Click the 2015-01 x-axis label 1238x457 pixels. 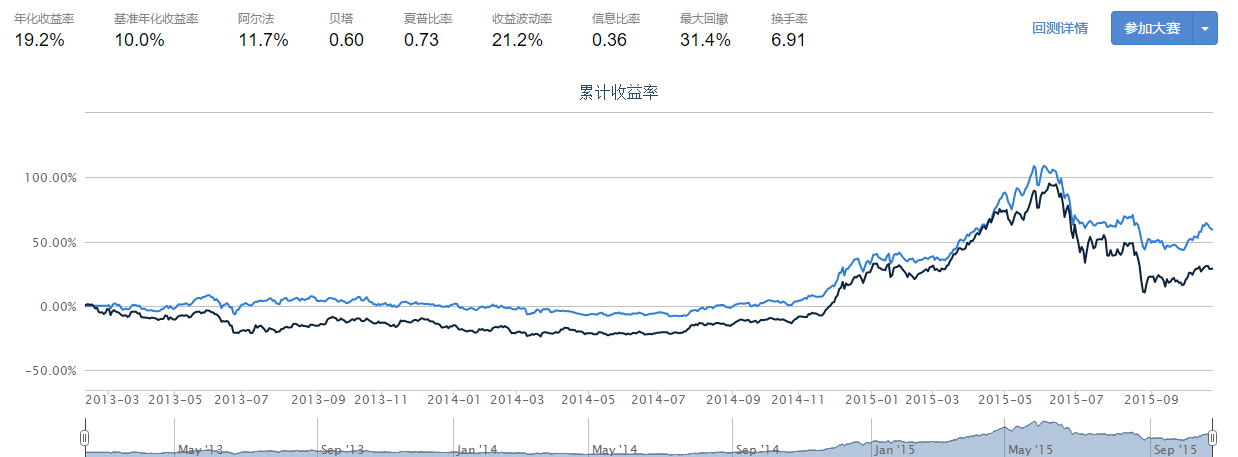(x=872, y=399)
